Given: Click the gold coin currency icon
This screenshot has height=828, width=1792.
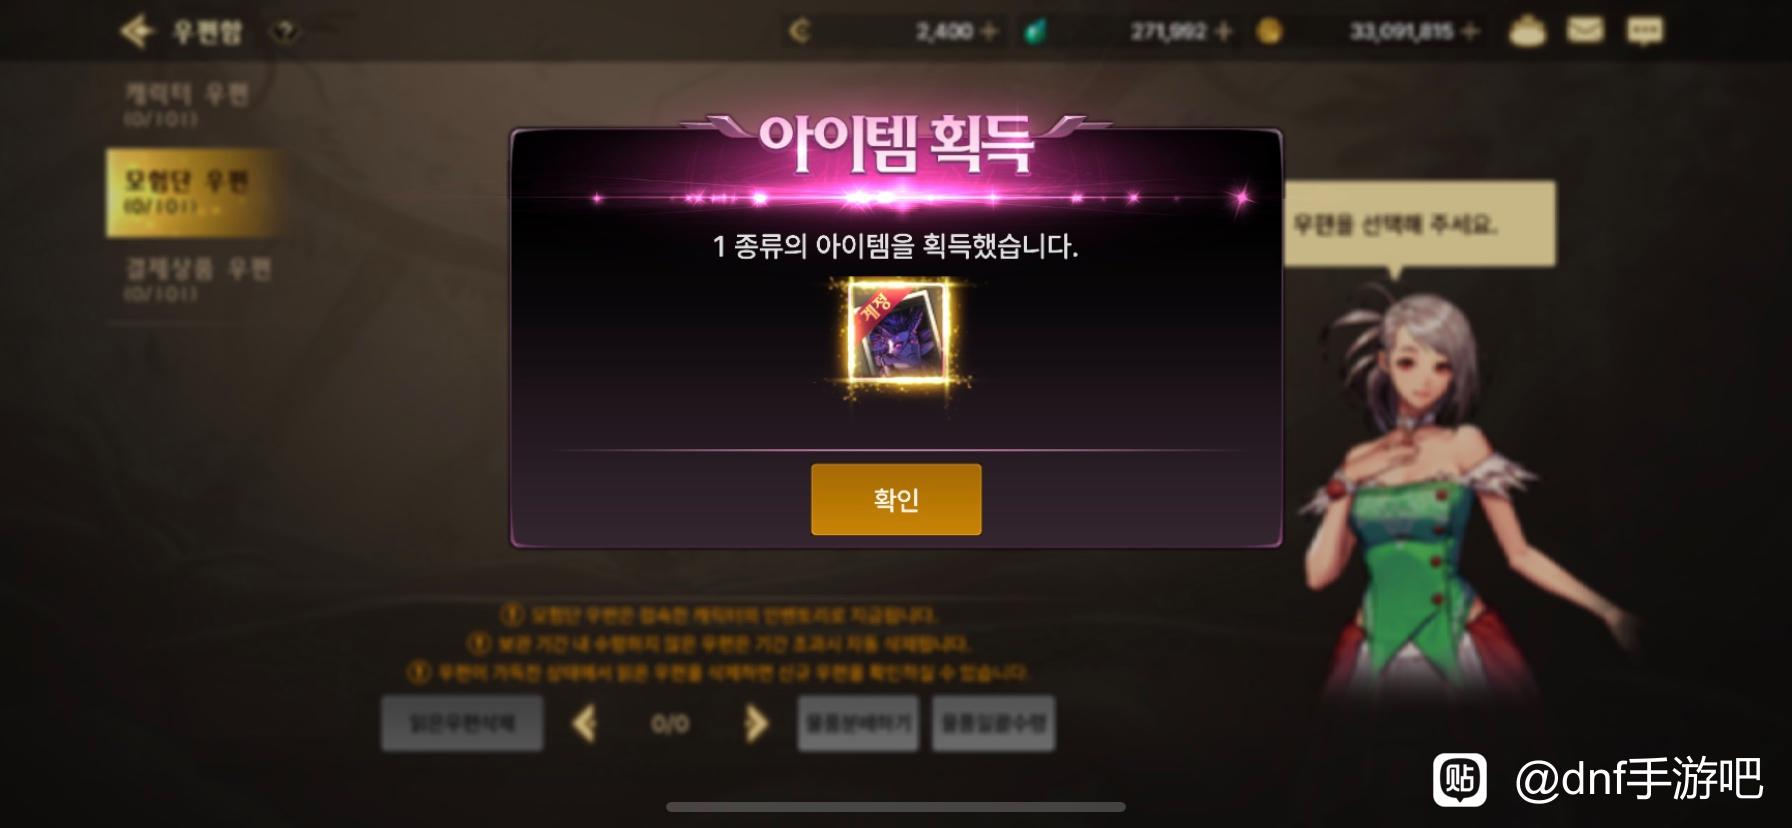Looking at the screenshot, I should tap(1269, 32).
